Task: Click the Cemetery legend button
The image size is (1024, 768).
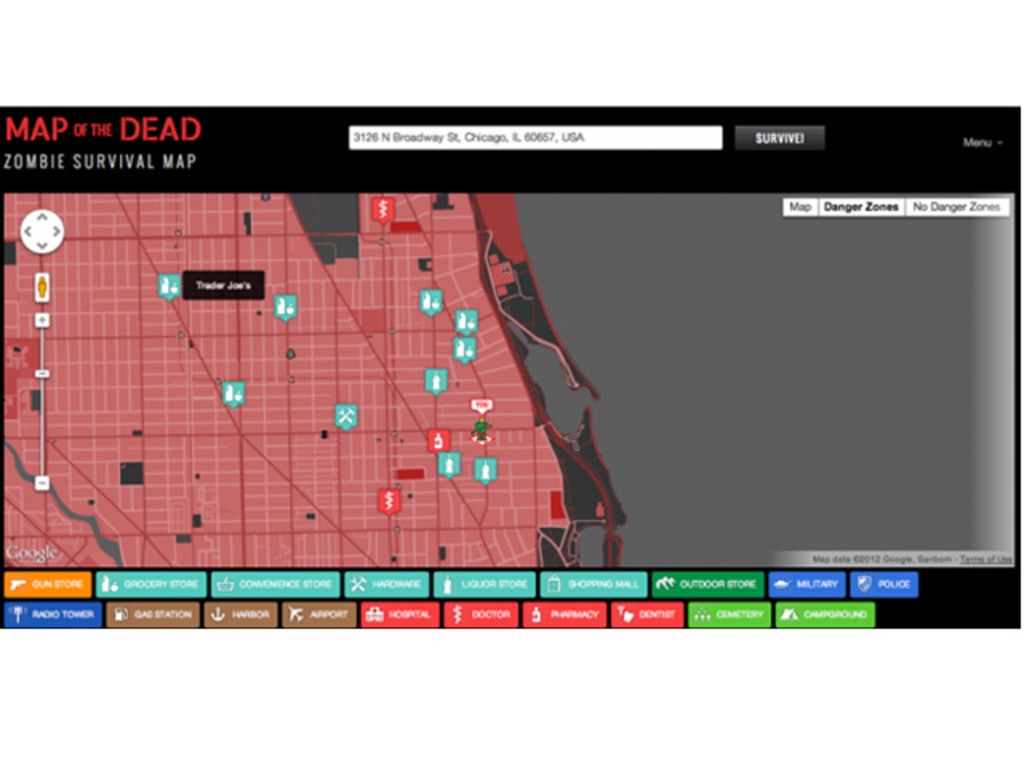Action: click(729, 615)
